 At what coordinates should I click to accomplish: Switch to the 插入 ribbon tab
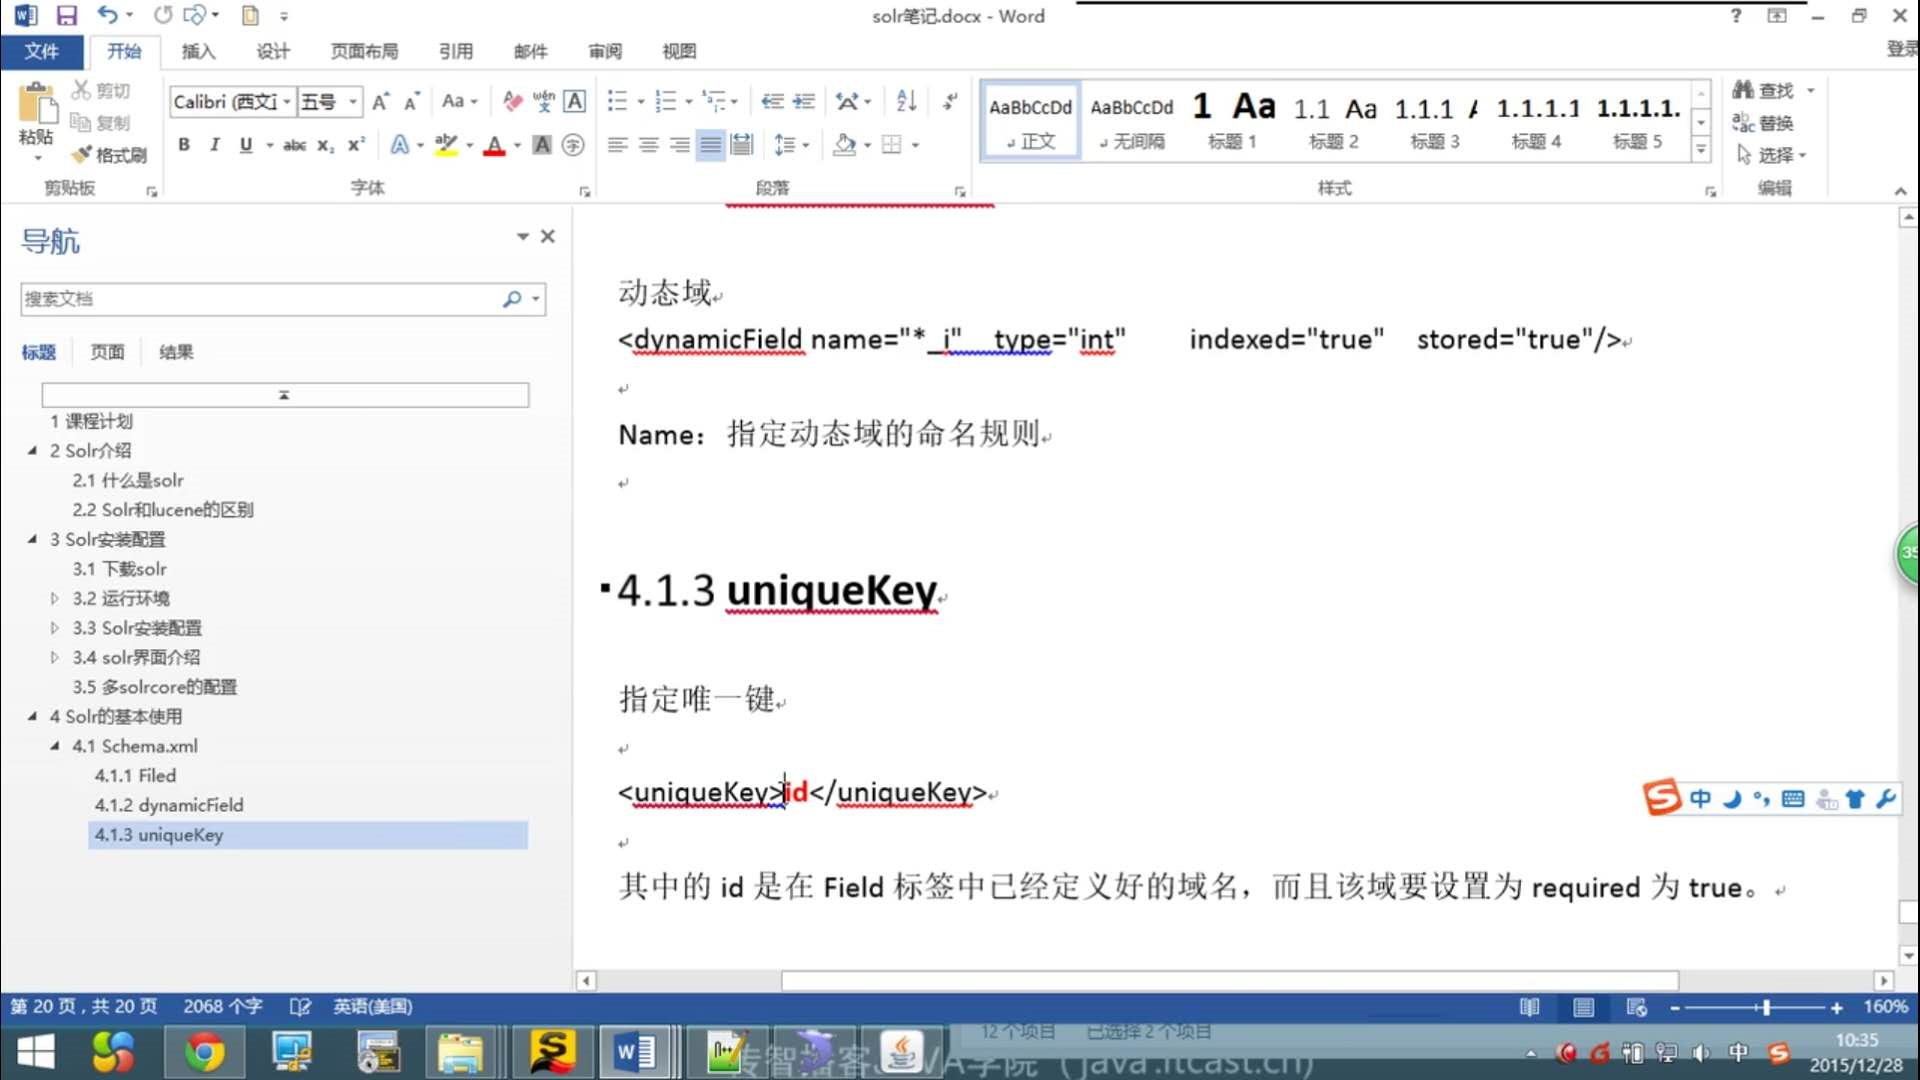[198, 51]
